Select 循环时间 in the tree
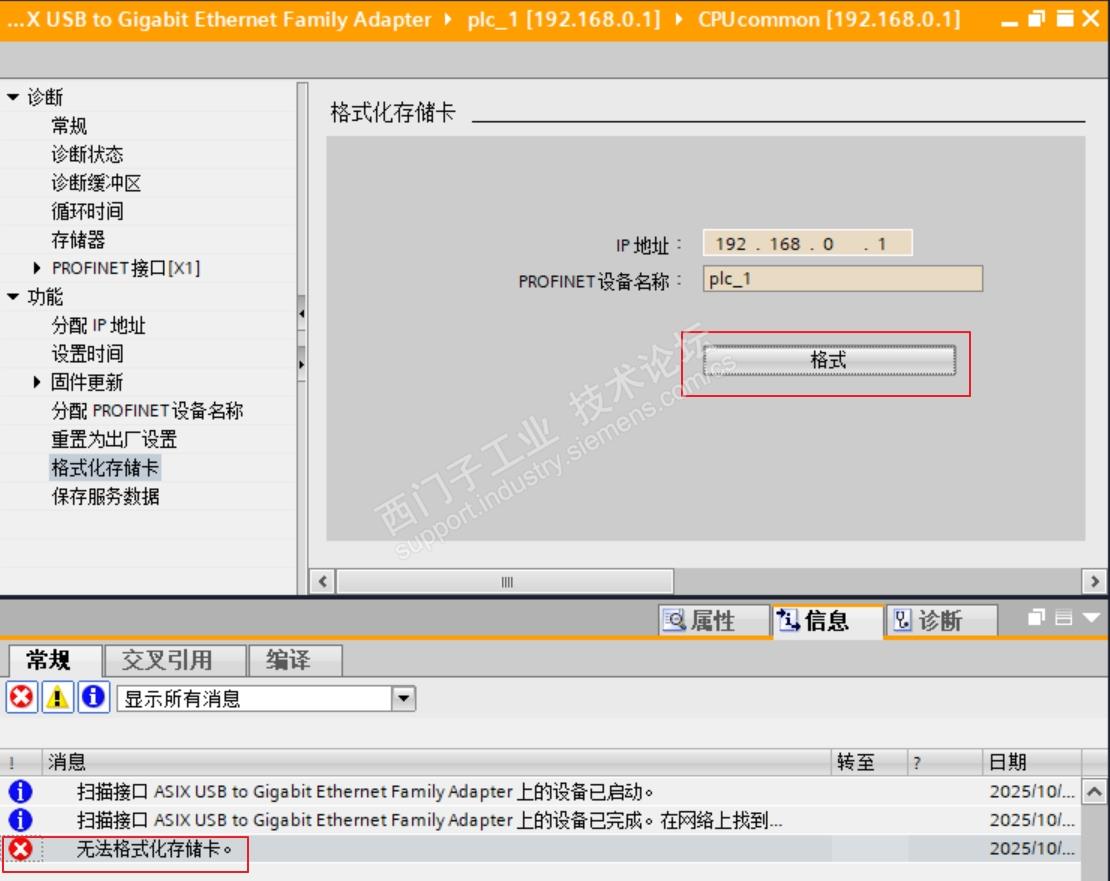The height and width of the screenshot is (881, 1110). coord(87,211)
